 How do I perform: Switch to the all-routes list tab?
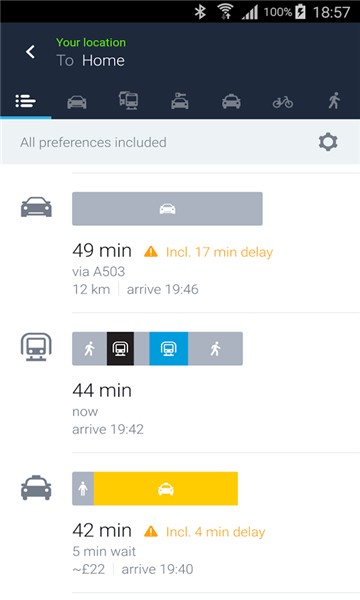[26, 101]
